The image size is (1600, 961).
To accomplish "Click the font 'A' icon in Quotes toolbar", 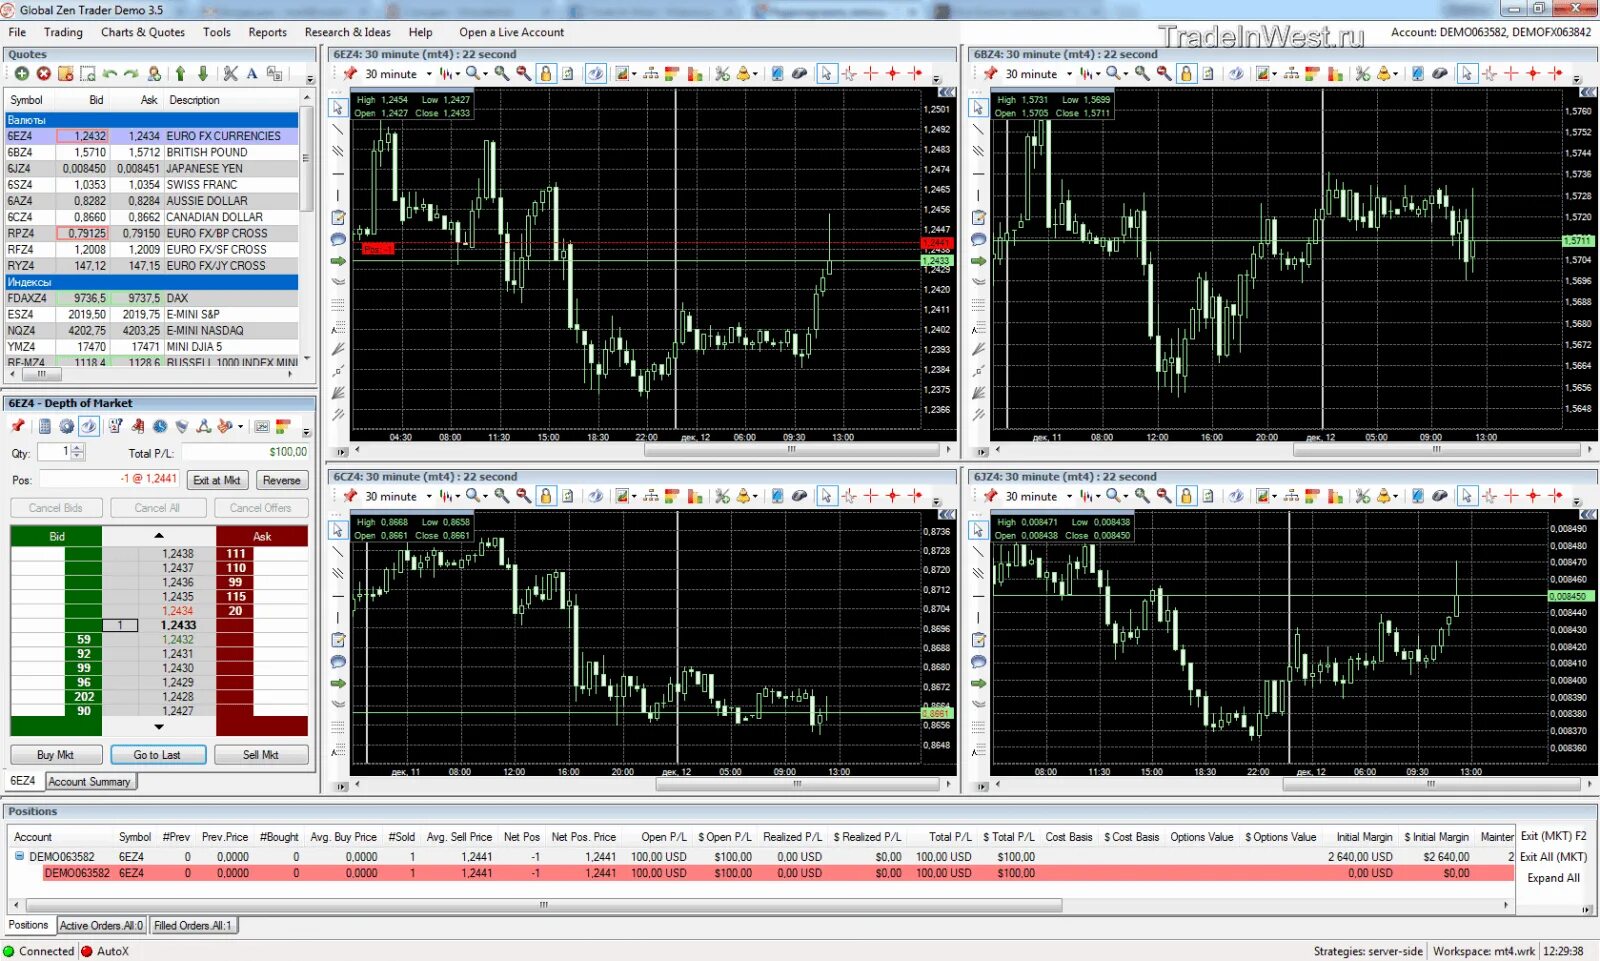I will 252,74.
